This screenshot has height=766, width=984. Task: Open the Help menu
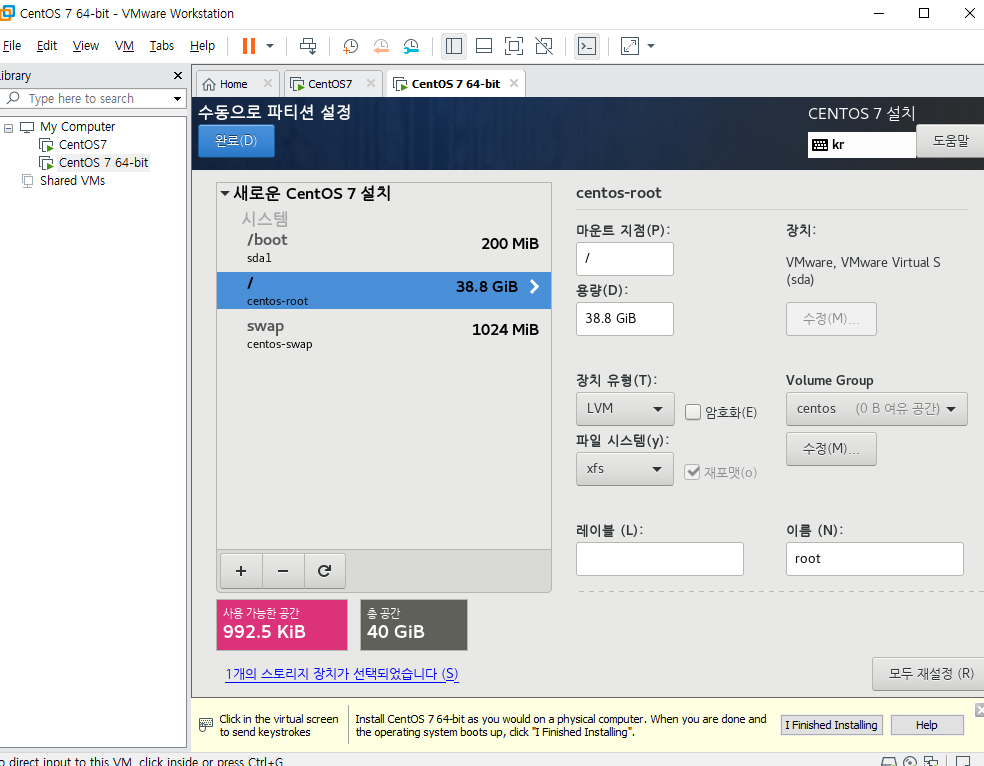pos(202,46)
